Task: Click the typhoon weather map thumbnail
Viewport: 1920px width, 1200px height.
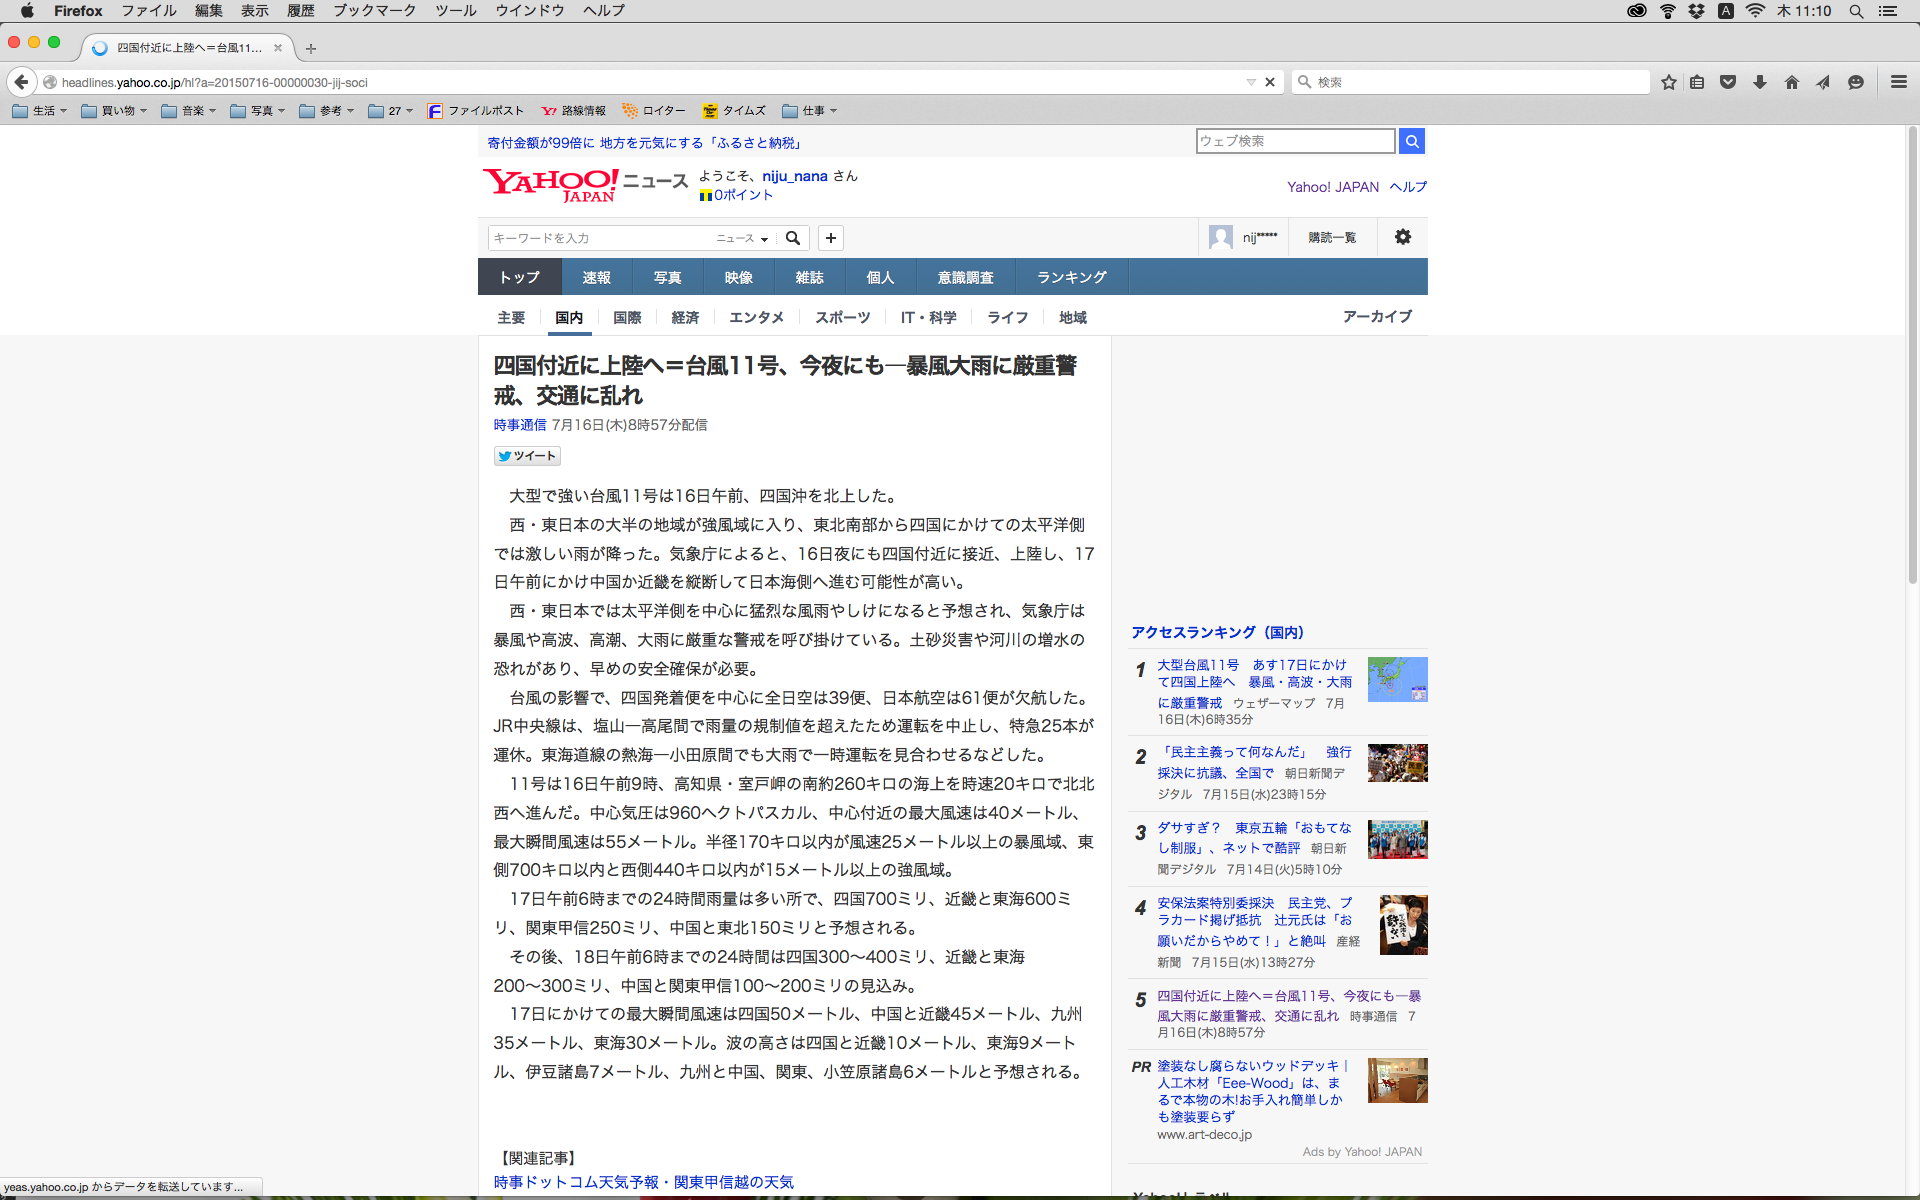Action: (1397, 679)
